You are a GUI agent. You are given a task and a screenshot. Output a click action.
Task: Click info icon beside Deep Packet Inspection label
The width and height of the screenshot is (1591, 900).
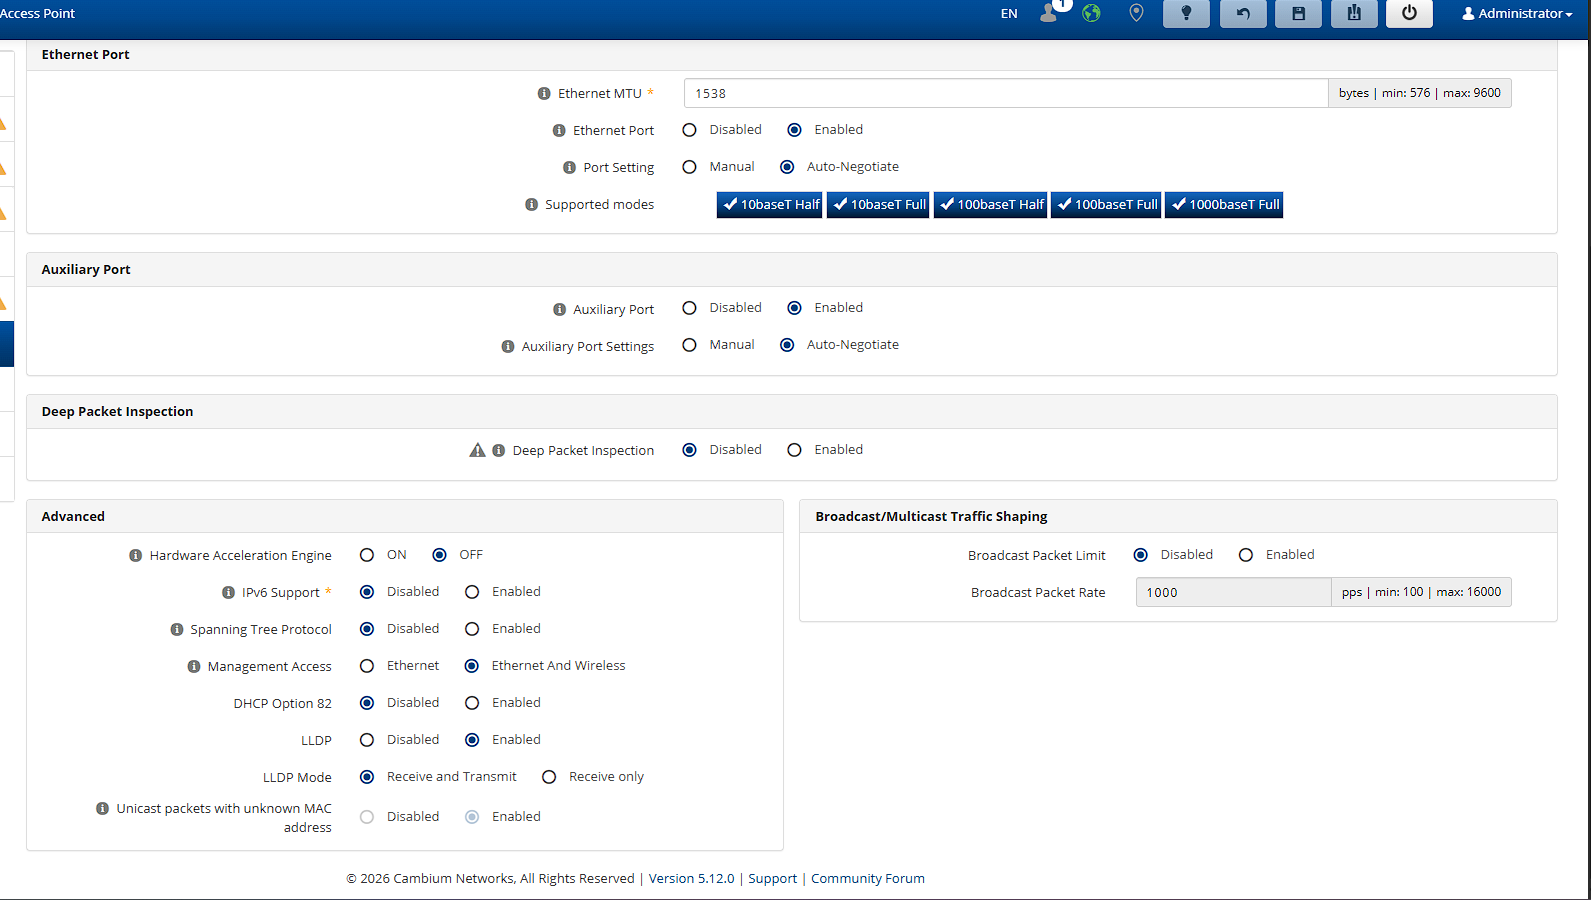(498, 450)
